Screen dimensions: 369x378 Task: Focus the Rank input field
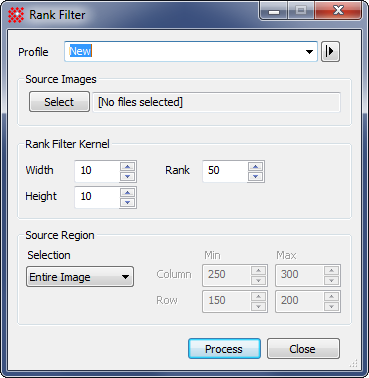[225, 171]
